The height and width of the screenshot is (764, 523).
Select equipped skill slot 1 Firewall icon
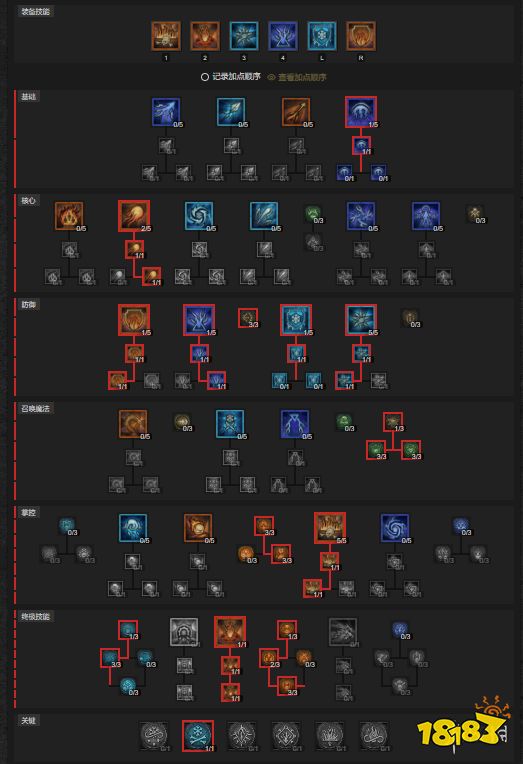point(166,36)
